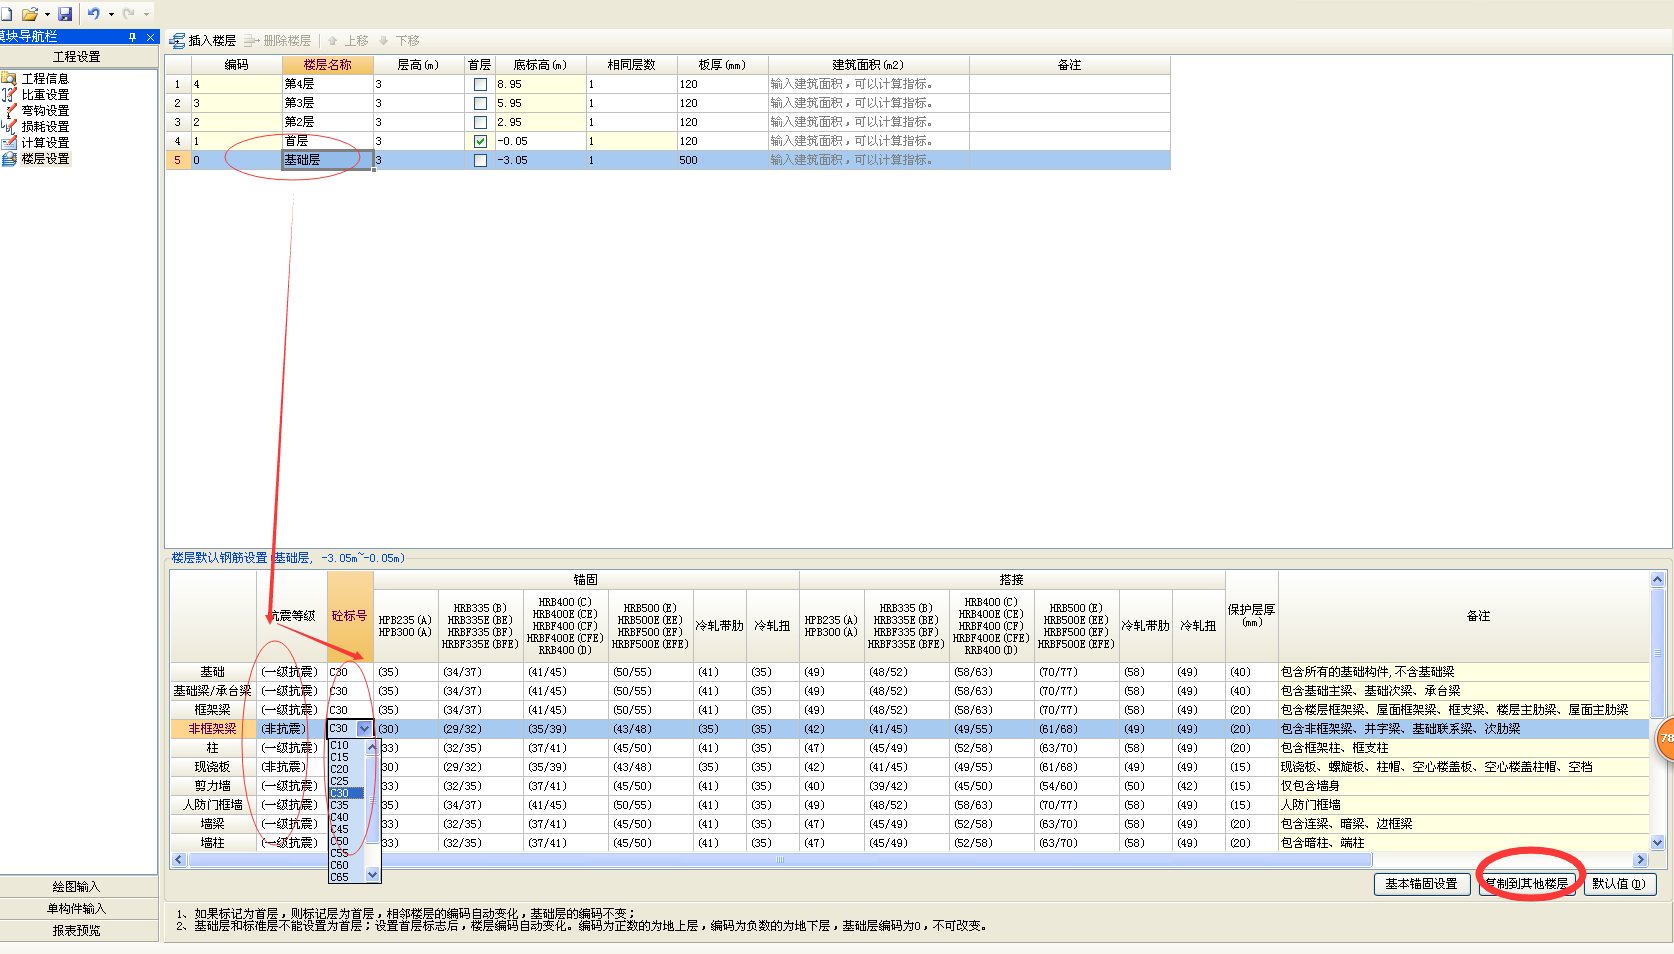This screenshot has width=1674, height=954.
Task: Toggle 首层 checkbox for 第3层 row
Action: click(x=480, y=104)
